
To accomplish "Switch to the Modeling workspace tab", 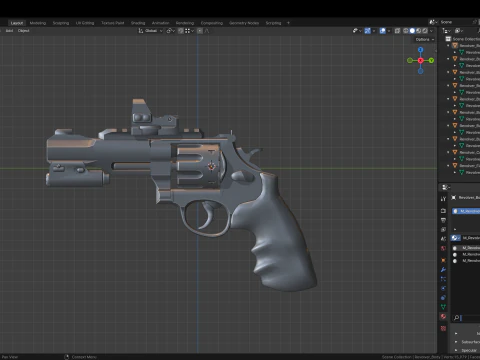I will [x=38, y=23].
